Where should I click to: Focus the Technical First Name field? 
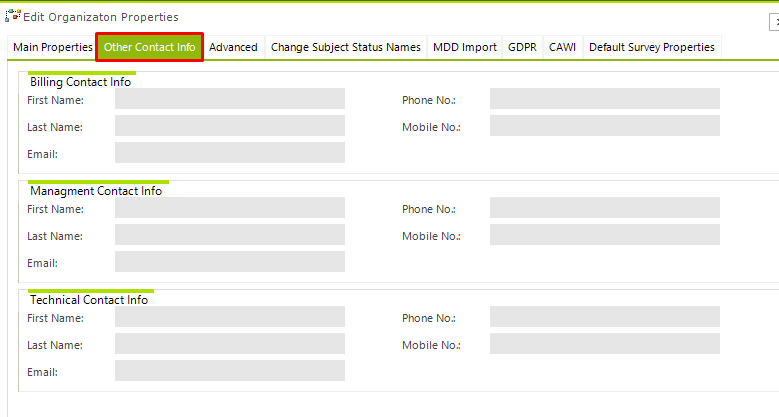pyautogui.click(x=230, y=317)
